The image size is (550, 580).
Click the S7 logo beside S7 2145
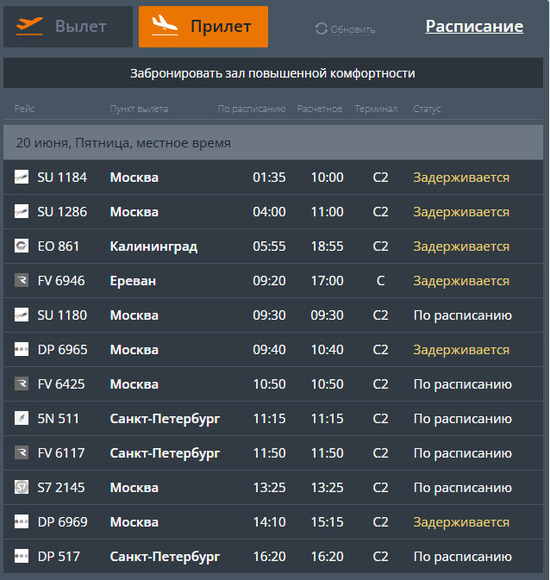[21, 487]
